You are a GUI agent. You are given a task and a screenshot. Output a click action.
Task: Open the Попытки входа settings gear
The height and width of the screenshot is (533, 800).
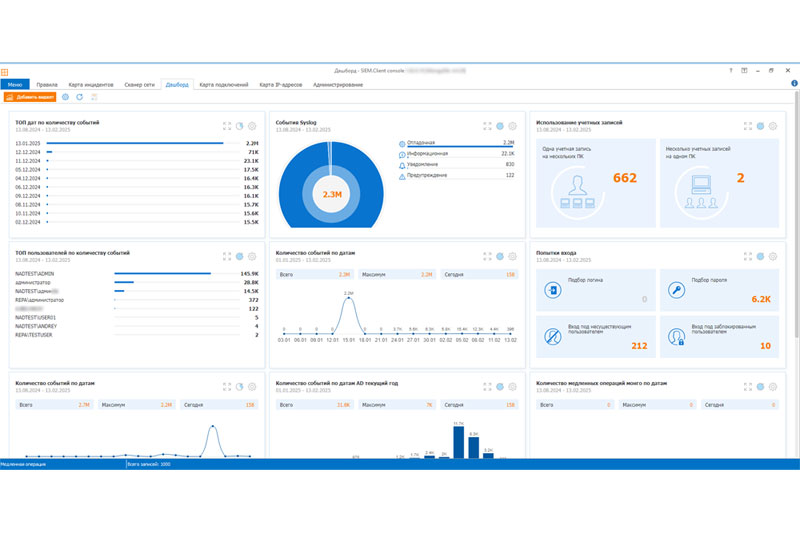click(x=773, y=257)
